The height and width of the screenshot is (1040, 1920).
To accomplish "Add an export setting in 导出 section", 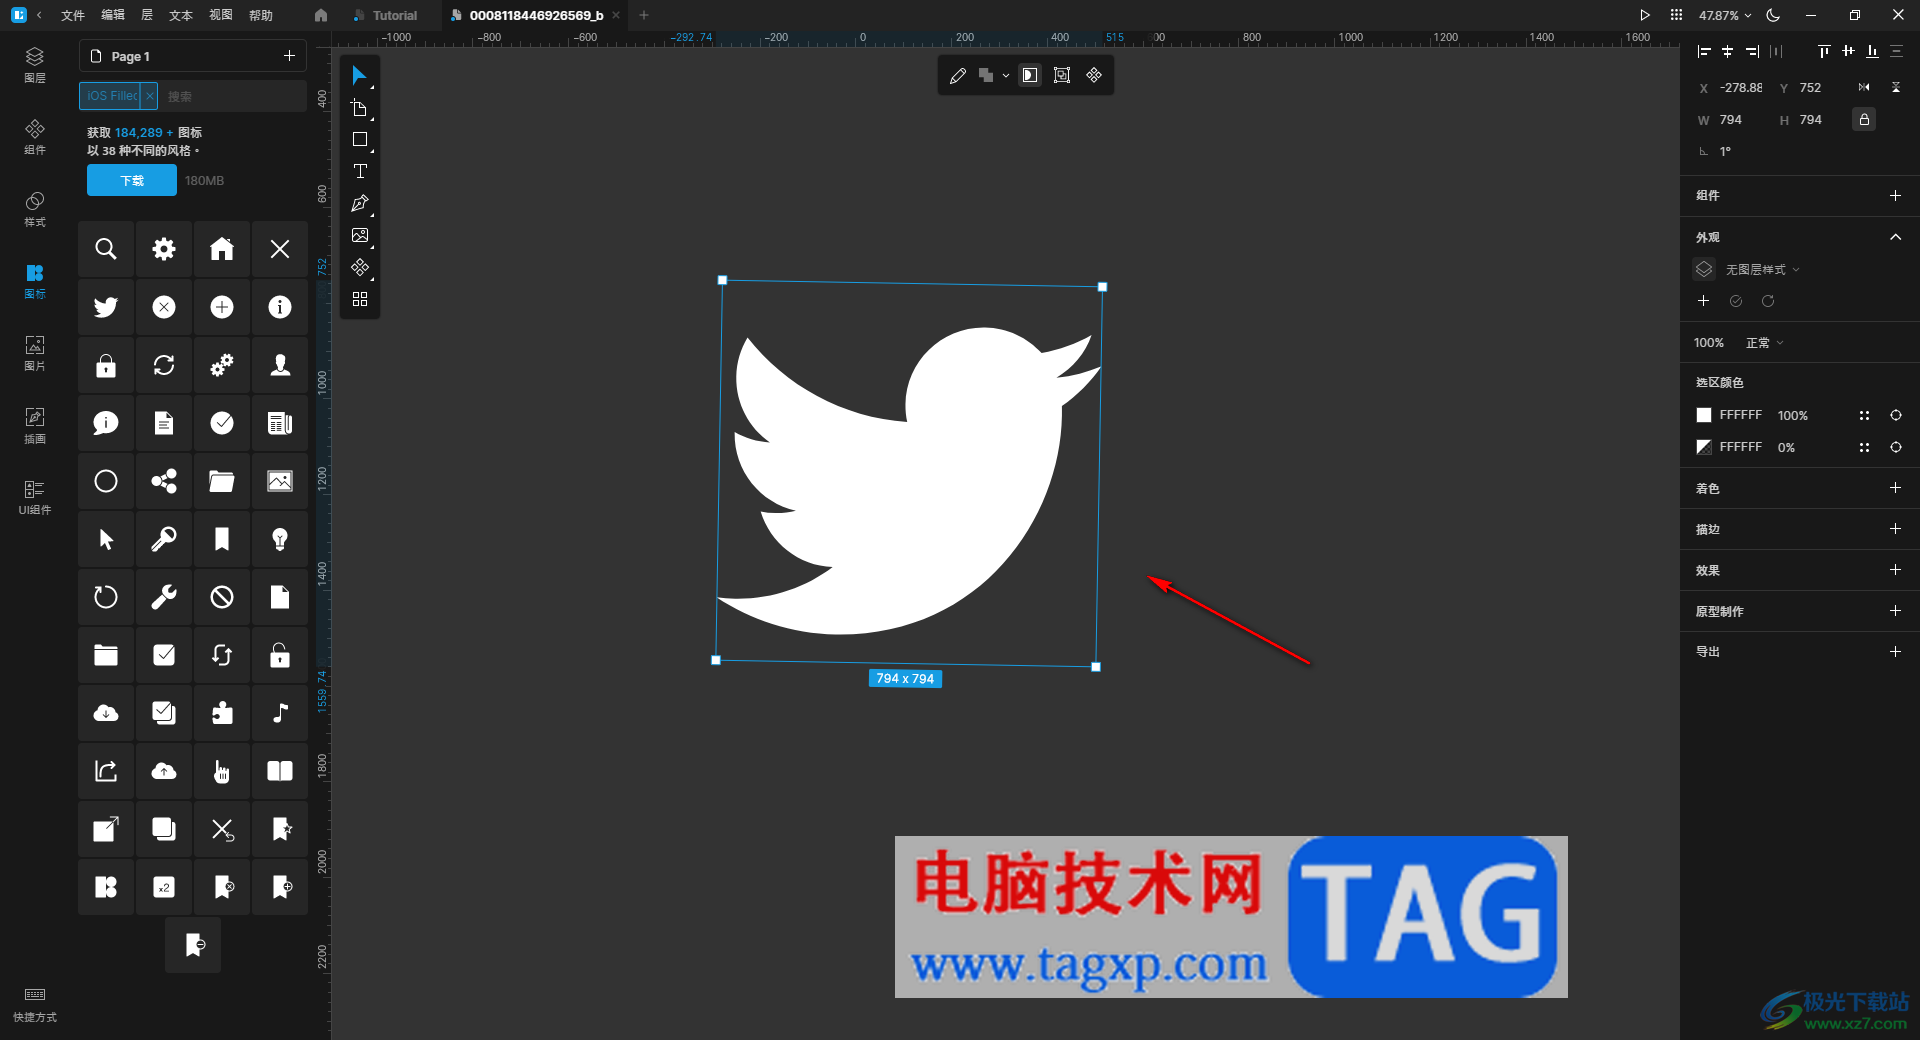I will click(x=1895, y=652).
